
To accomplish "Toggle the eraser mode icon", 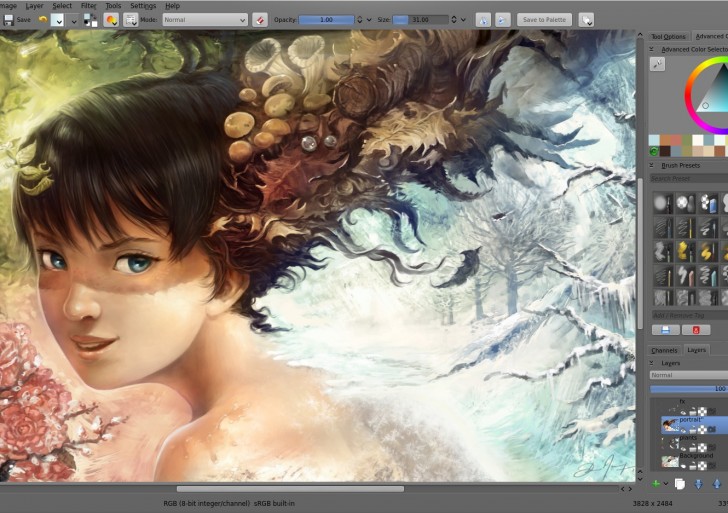I will (x=260, y=19).
